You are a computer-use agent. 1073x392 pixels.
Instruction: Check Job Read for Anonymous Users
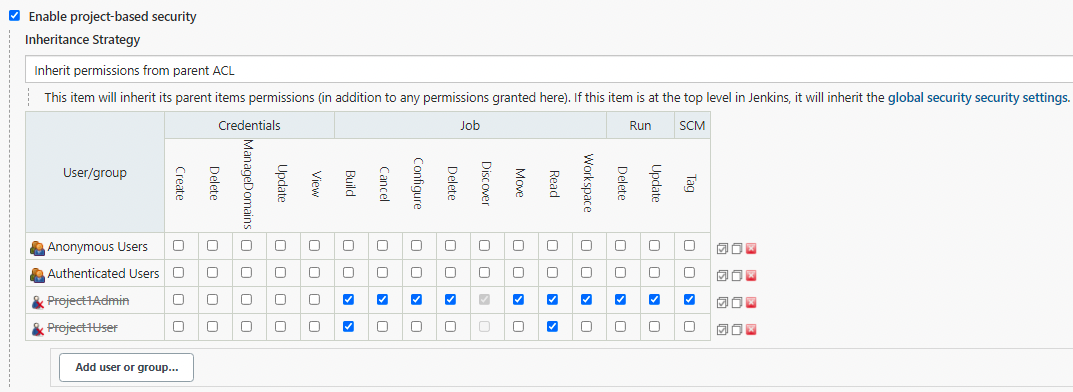552,245
